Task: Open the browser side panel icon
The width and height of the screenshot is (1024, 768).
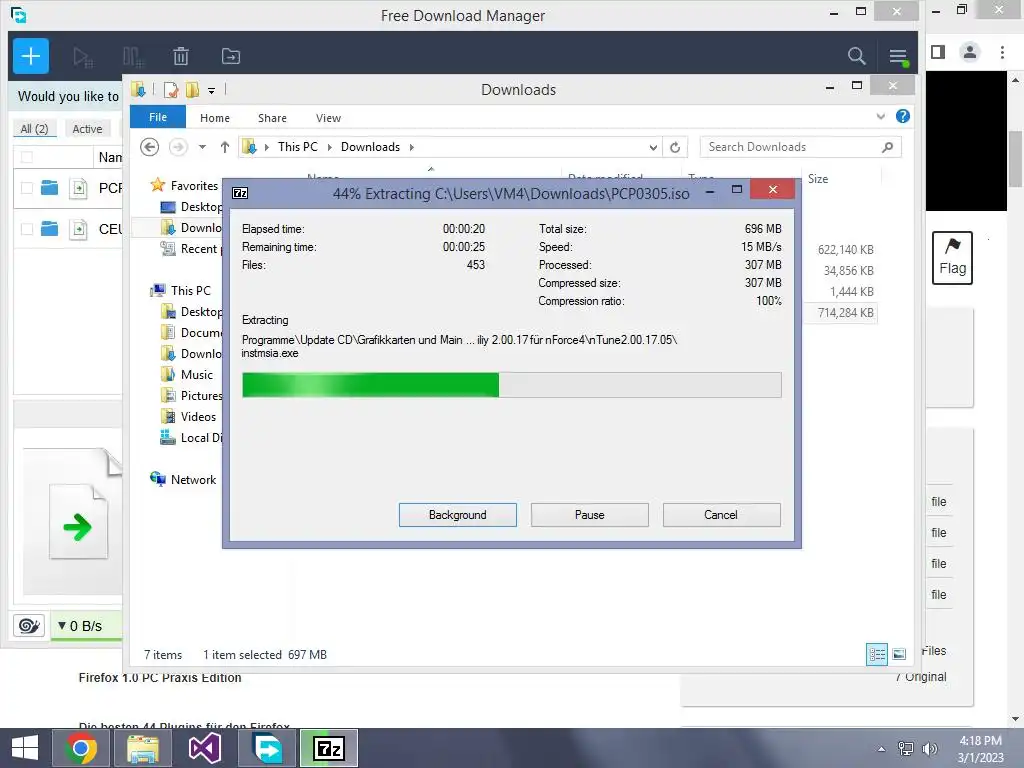Action: tap(938, 52)
